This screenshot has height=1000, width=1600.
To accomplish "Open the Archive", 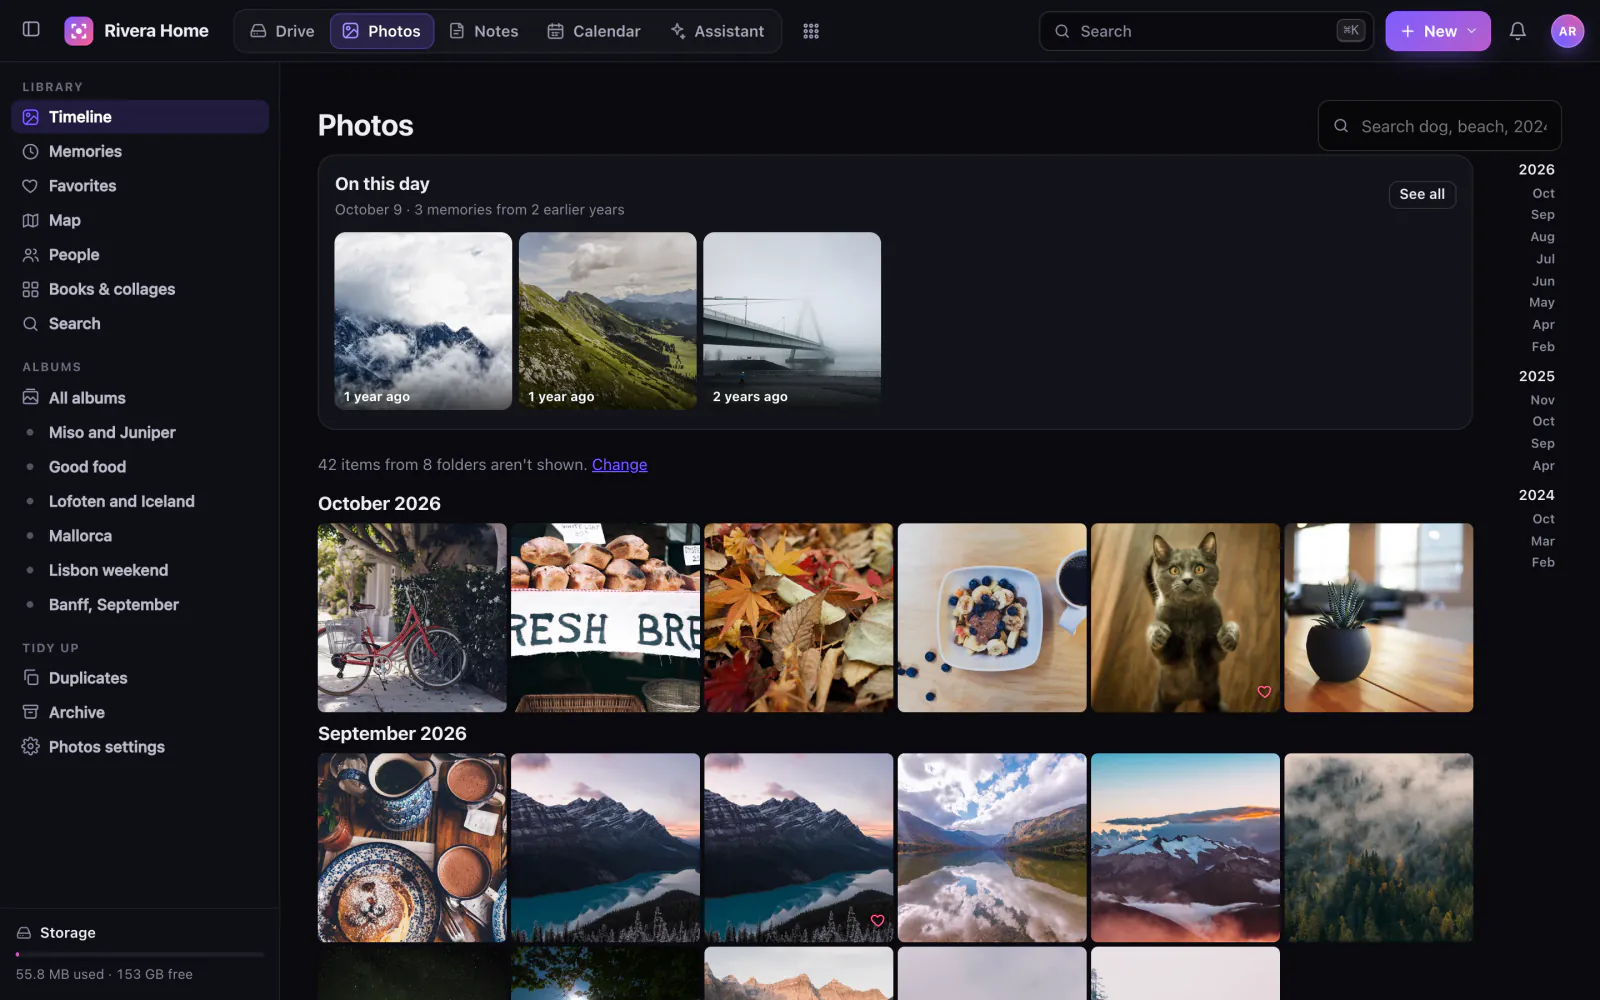I will [140, 712].
